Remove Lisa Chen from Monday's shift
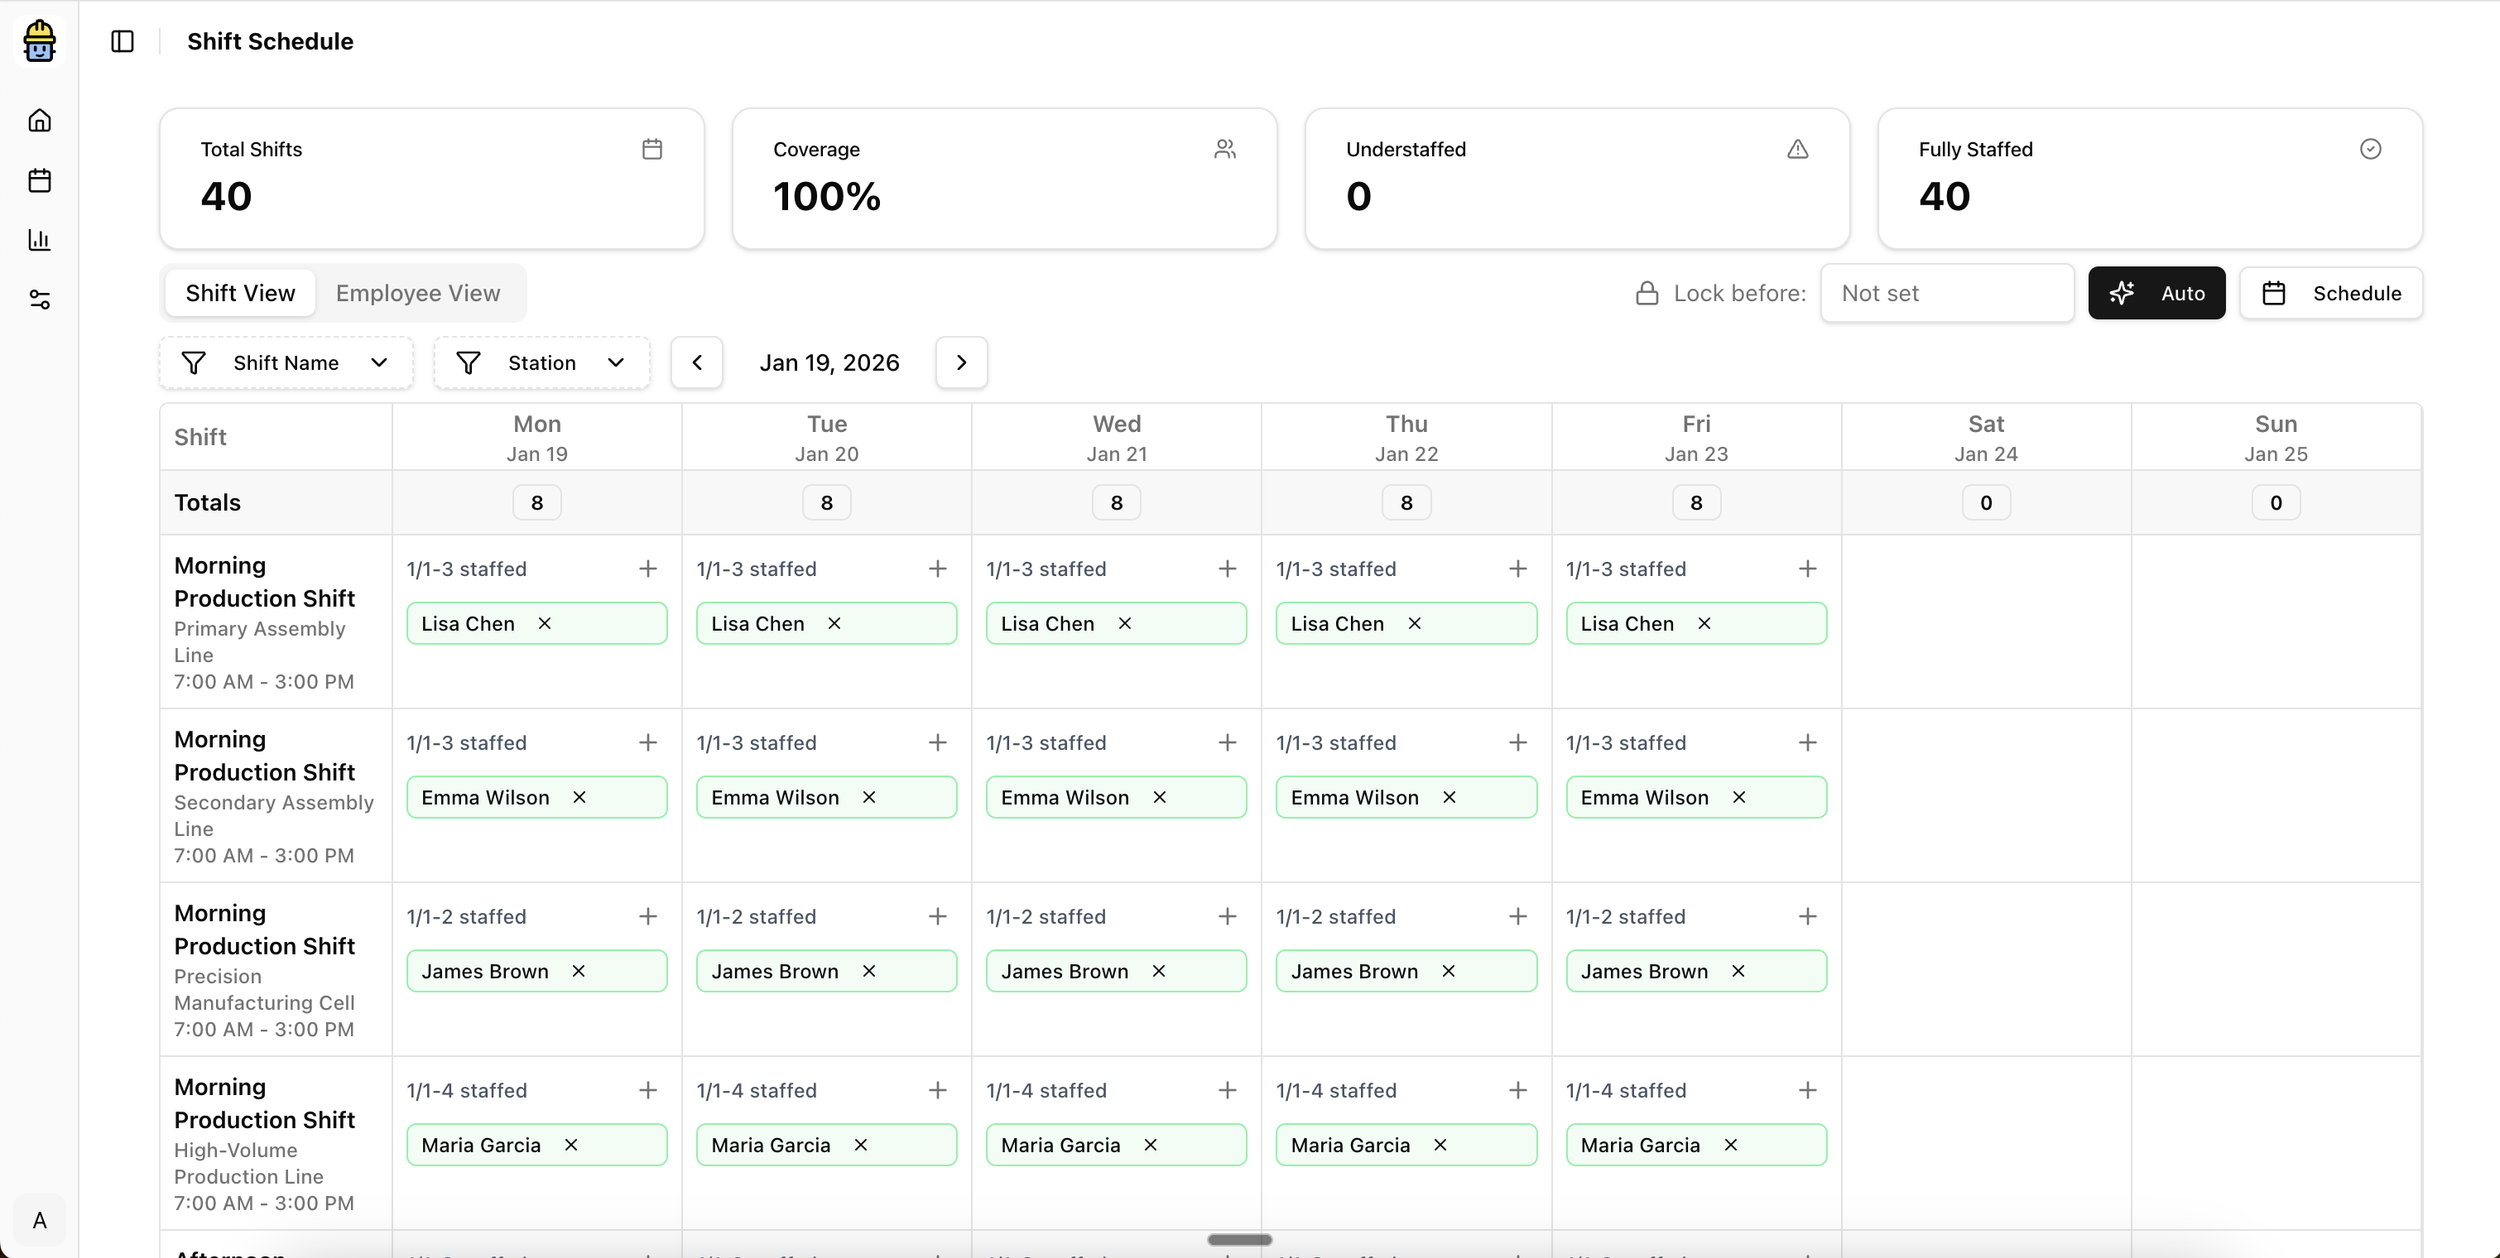Viewport: 2500px width, 1258px height. click(x=545, y=622)
